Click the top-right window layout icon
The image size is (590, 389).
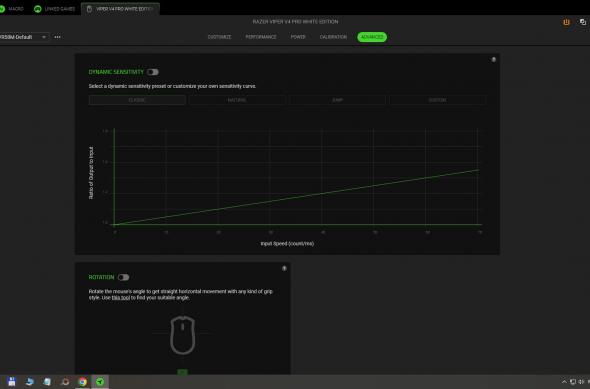point(583,22)
